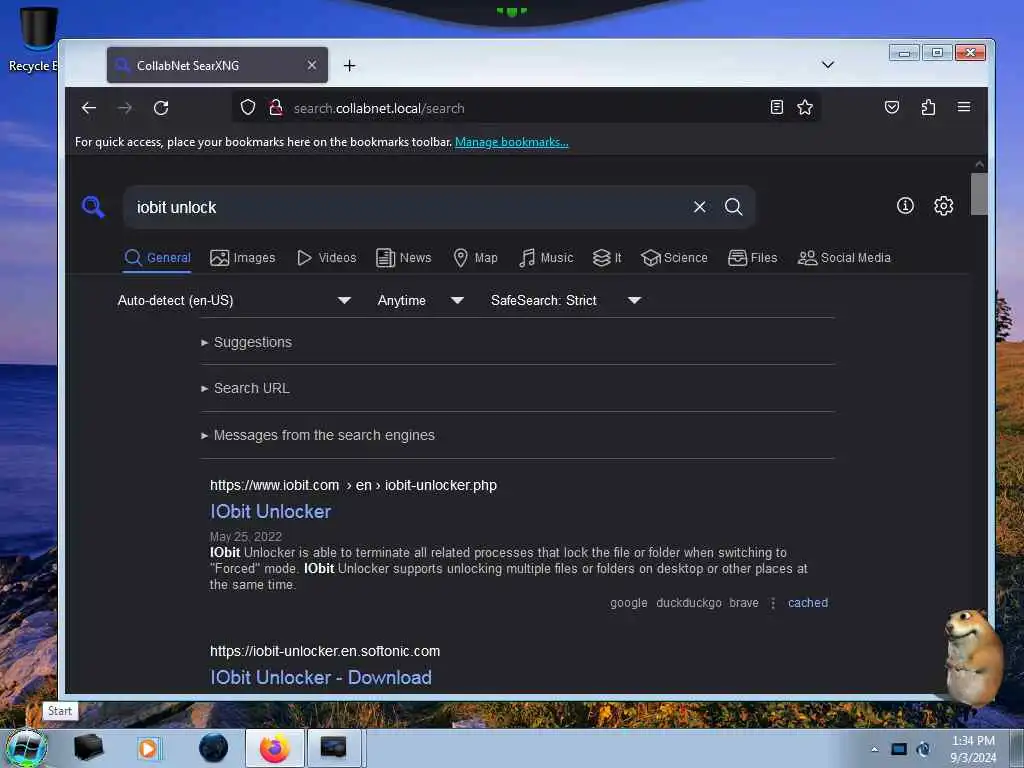Switch to the Images category tab
Screen dimensions: 1024x768
242,258
